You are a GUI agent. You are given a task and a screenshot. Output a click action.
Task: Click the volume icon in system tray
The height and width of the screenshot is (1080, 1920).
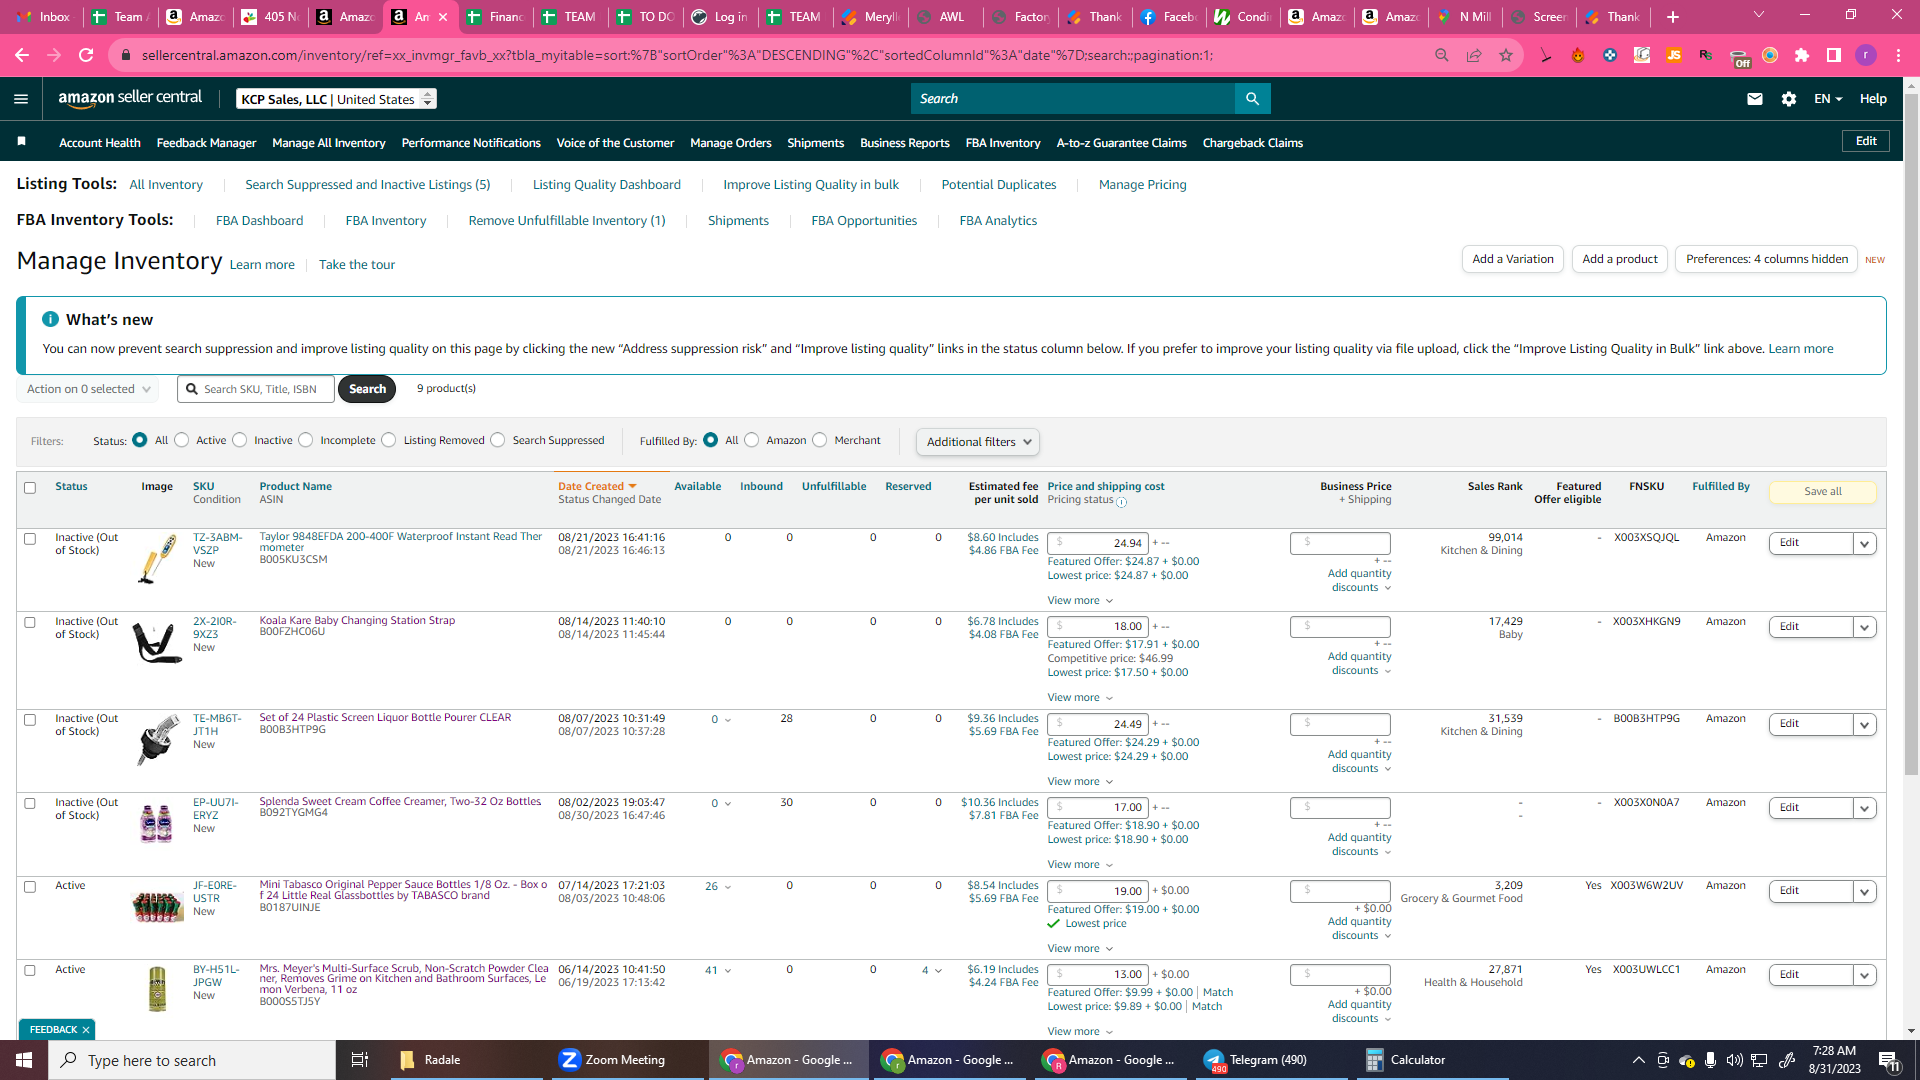[1734, 1060]
